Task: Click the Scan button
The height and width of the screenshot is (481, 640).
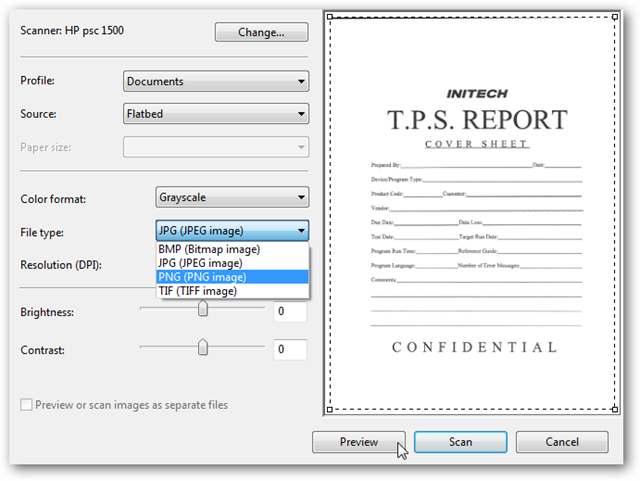Action: tap(460, 442)
